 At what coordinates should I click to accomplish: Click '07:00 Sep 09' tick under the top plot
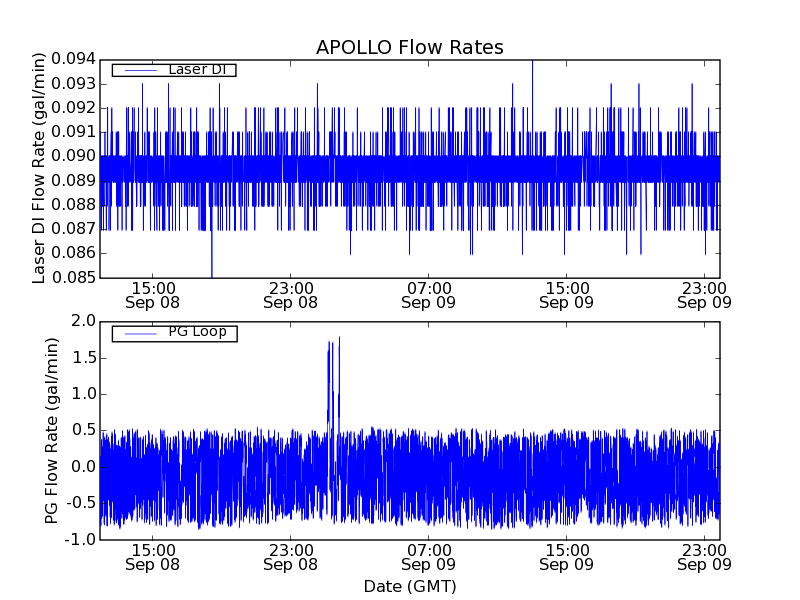pos(428,293)
